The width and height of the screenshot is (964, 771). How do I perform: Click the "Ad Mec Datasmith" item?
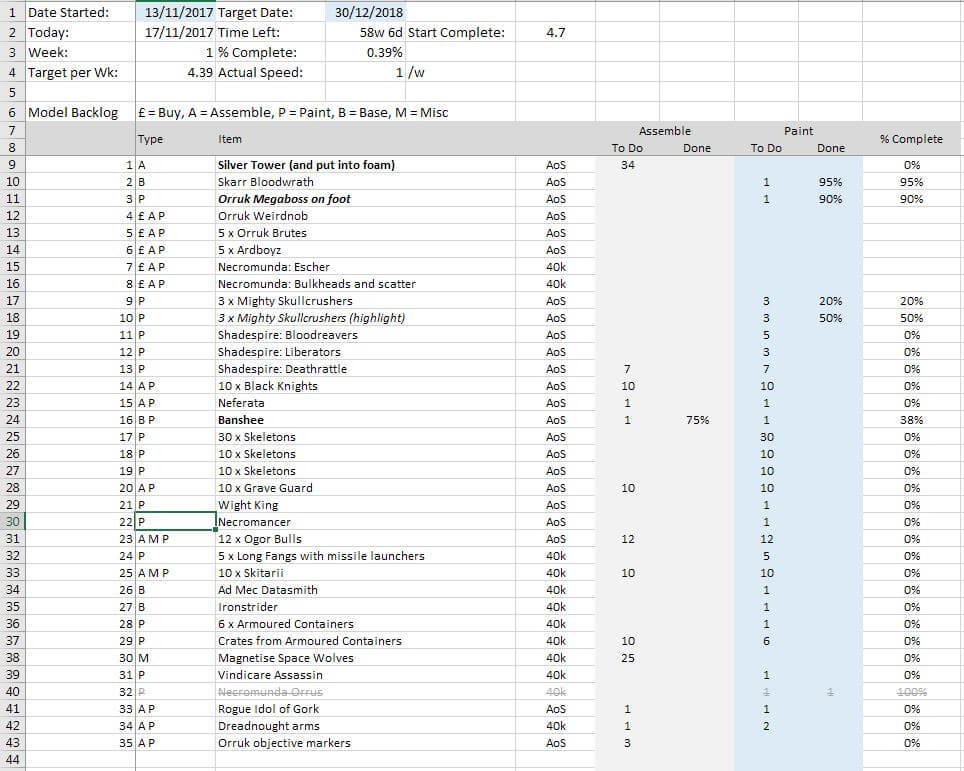pyautogui.click(x=267, y=590)
